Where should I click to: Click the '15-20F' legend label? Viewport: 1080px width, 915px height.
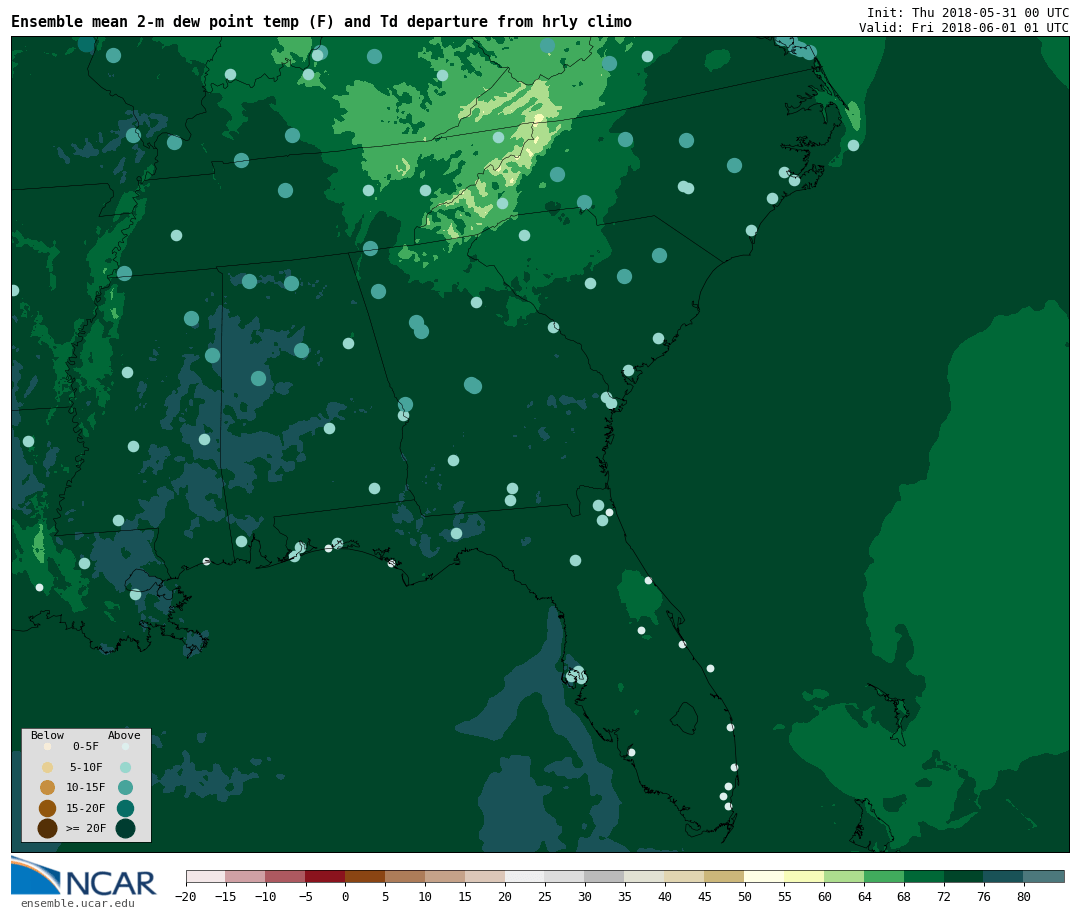86,808
